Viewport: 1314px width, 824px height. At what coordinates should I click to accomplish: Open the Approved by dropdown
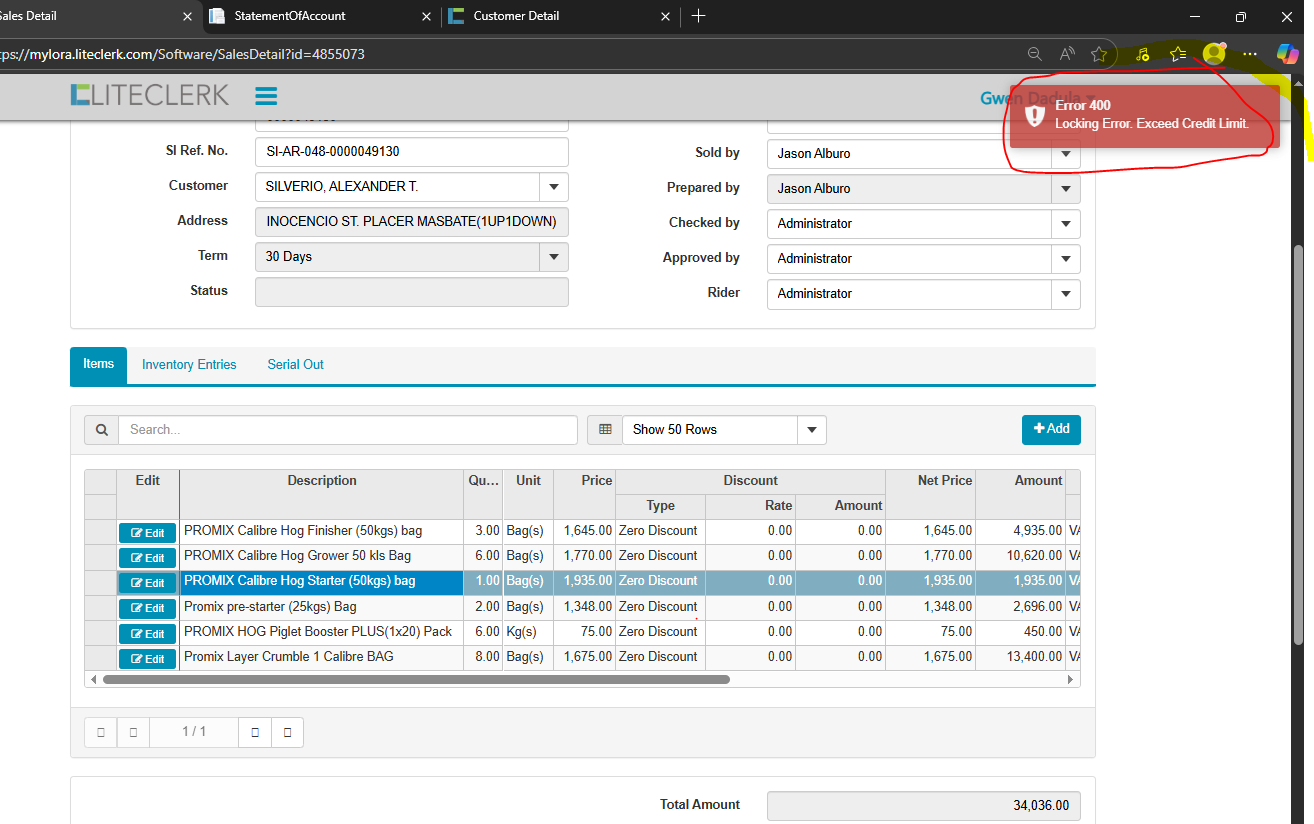pos(1065,259)
